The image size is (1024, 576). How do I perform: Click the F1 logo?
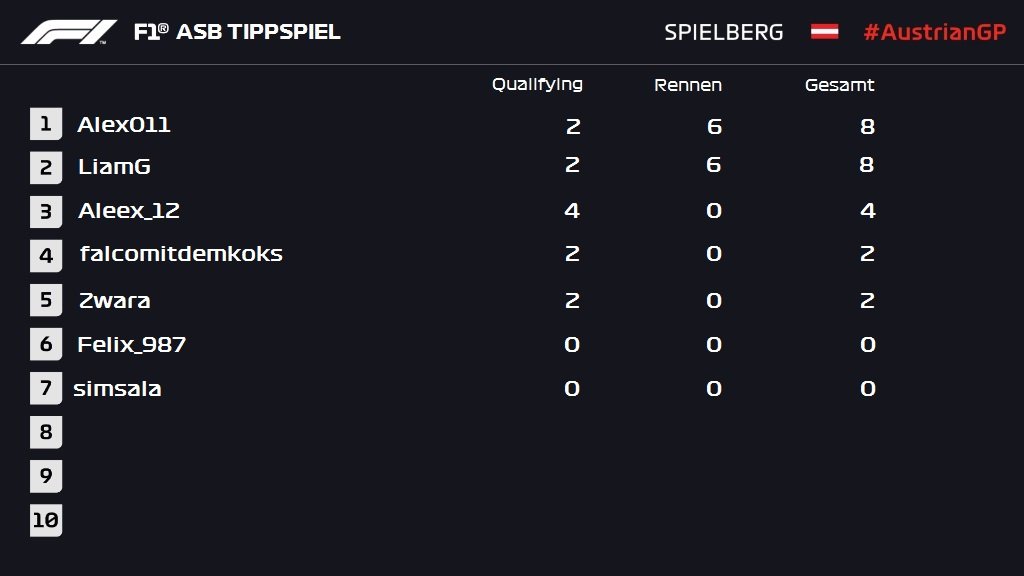(69, 32)
